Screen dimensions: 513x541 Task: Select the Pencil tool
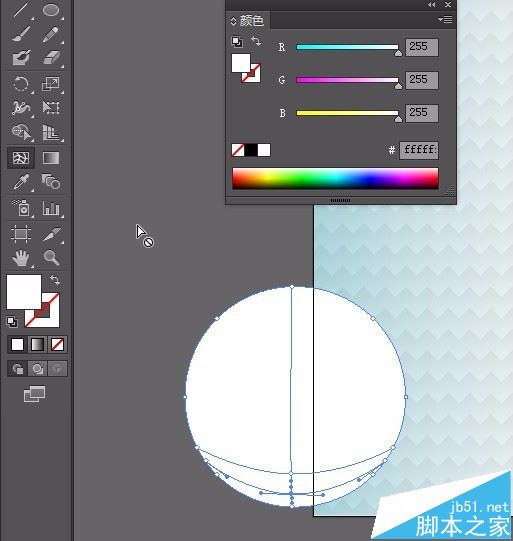coord(51,34)
